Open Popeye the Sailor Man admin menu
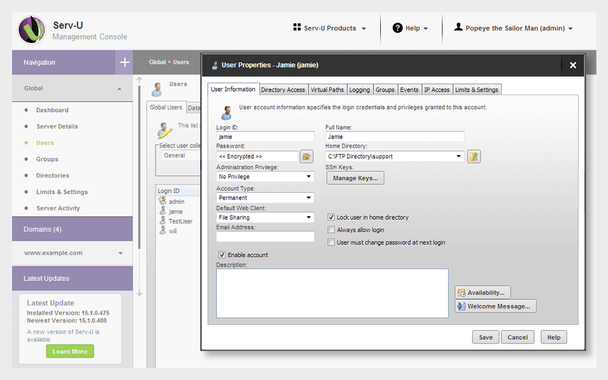The image size is (608, 380). (514, 28)
